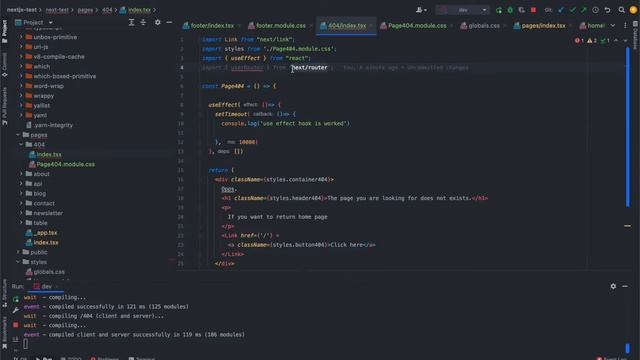Screen dimensions: 640x360
Task: Open Search Everywhere magnifier icon
Action: (621, 10)
